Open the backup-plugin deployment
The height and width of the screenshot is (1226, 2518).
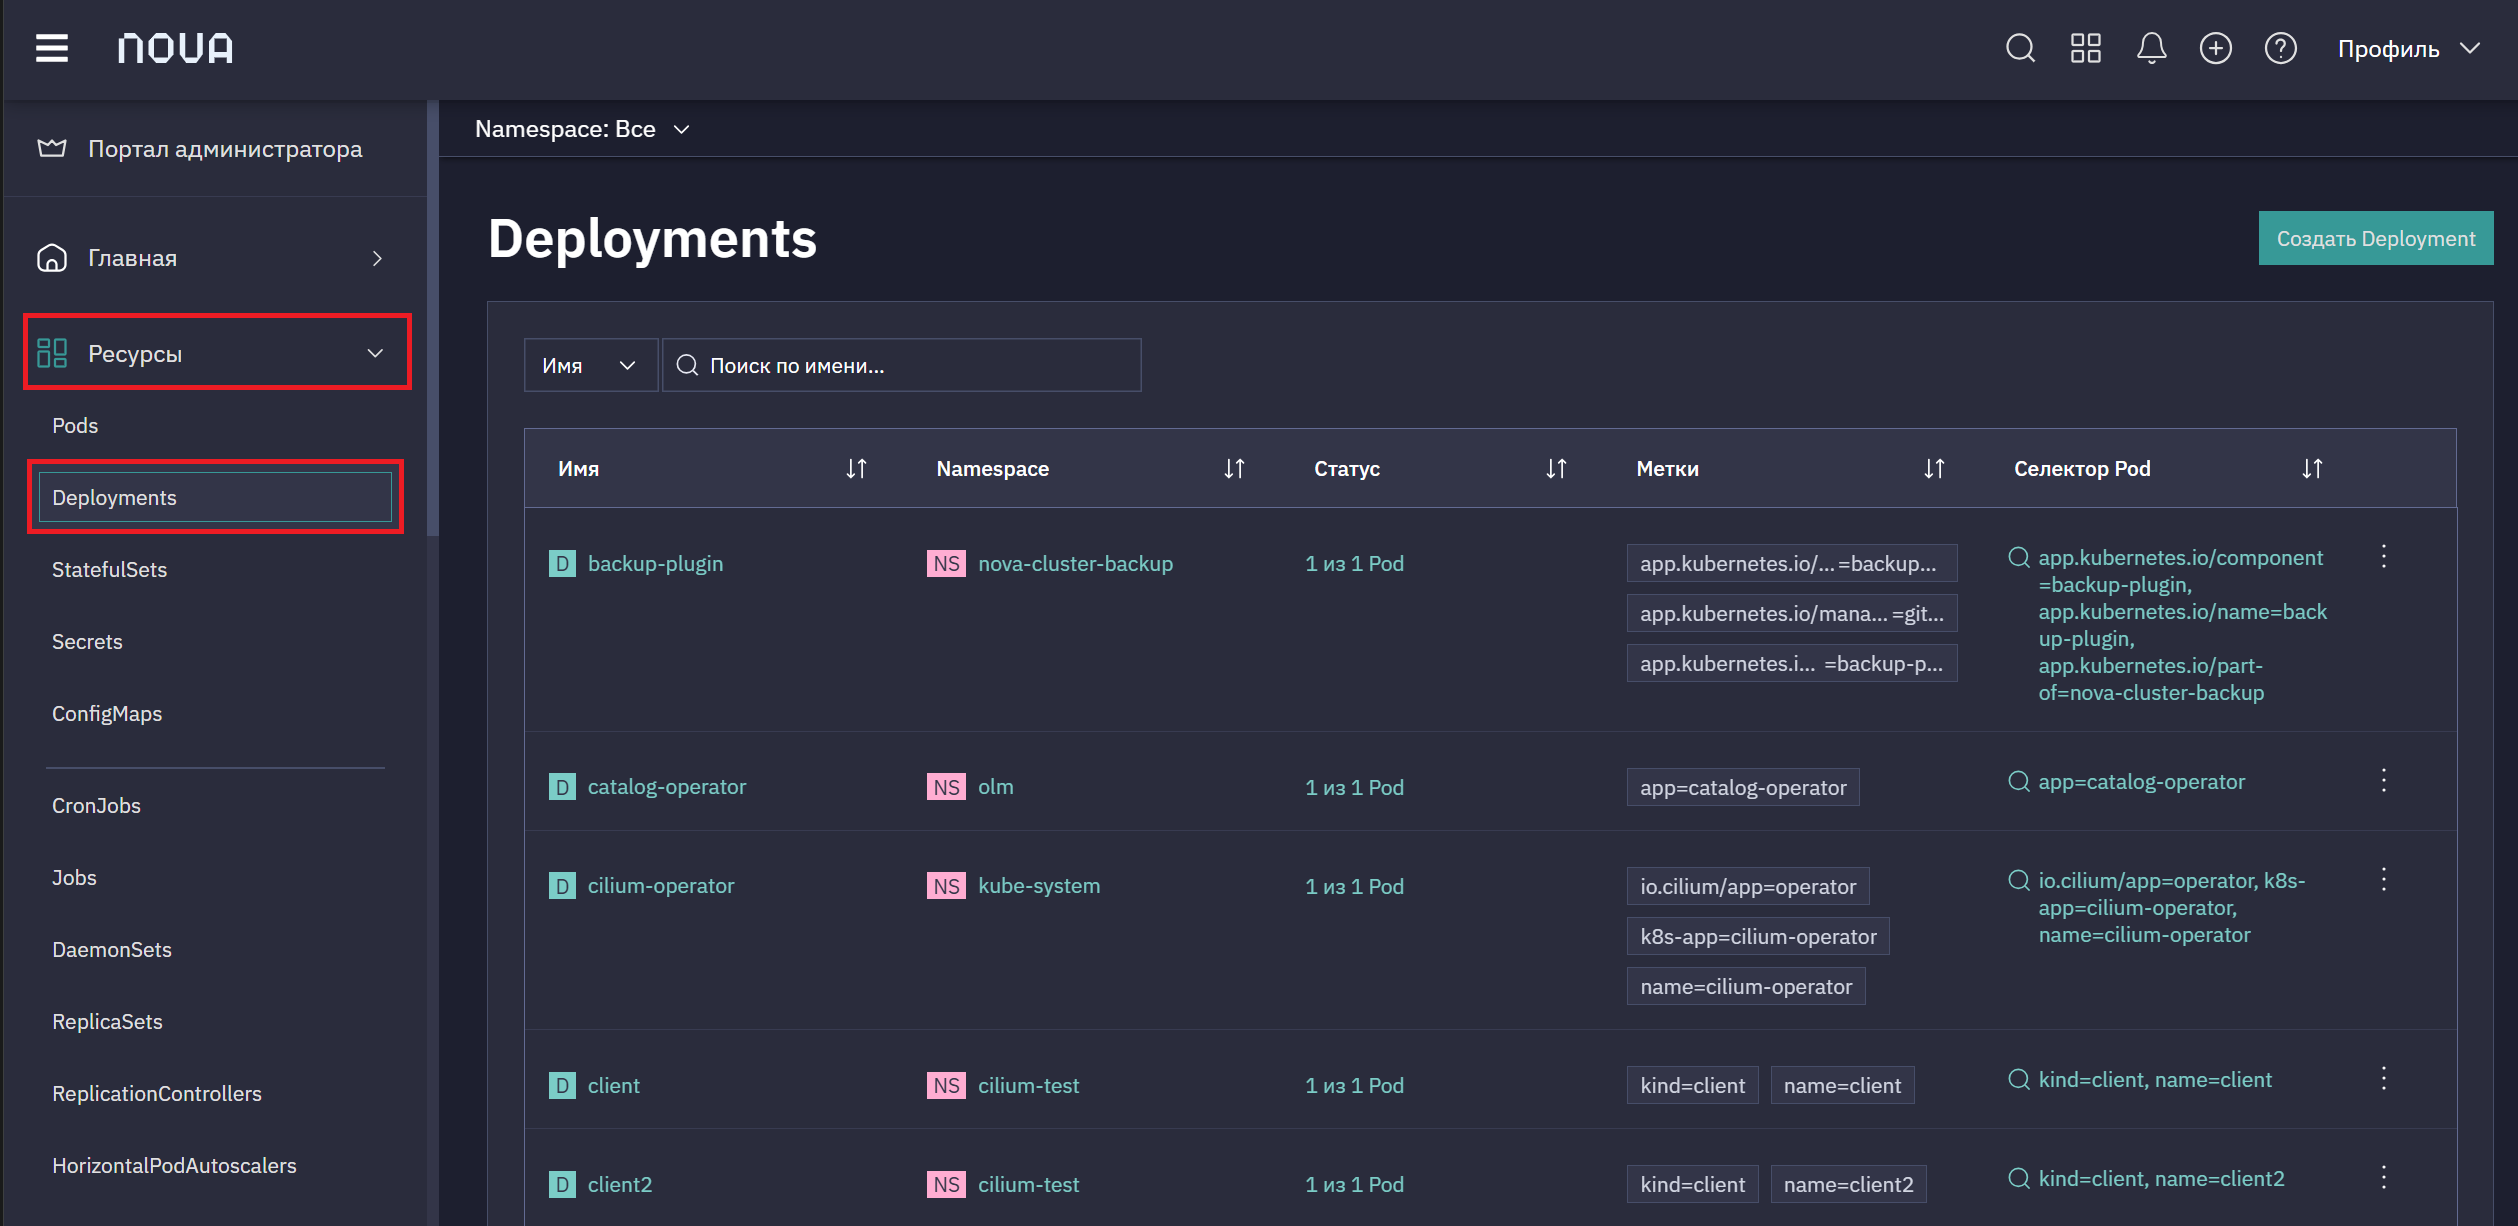[x=655, y=563]
